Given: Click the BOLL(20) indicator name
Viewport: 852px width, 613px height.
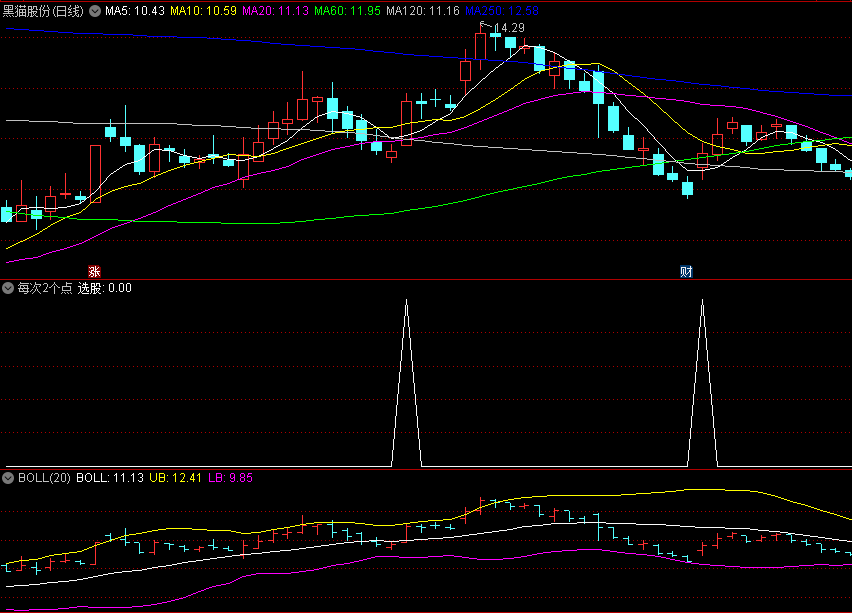Looking at the screenshot, I should (45, 478).
